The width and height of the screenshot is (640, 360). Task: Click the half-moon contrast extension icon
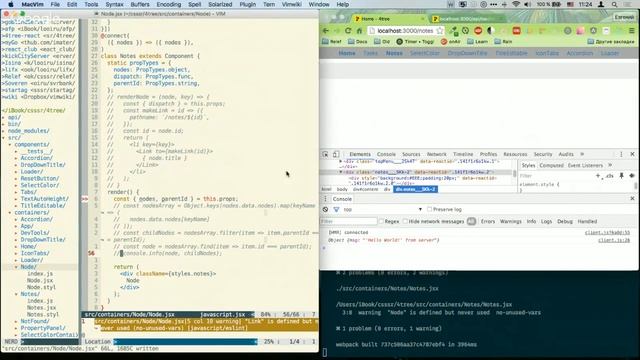491,31
